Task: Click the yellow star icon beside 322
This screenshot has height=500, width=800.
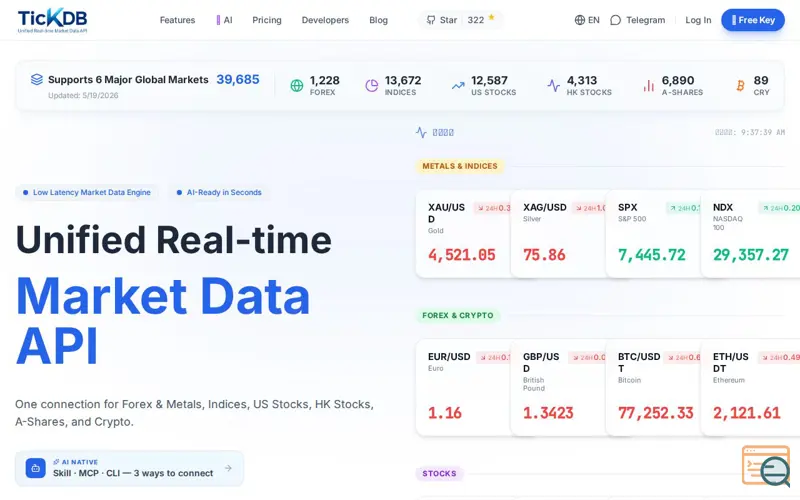Action: pos(491,17)
